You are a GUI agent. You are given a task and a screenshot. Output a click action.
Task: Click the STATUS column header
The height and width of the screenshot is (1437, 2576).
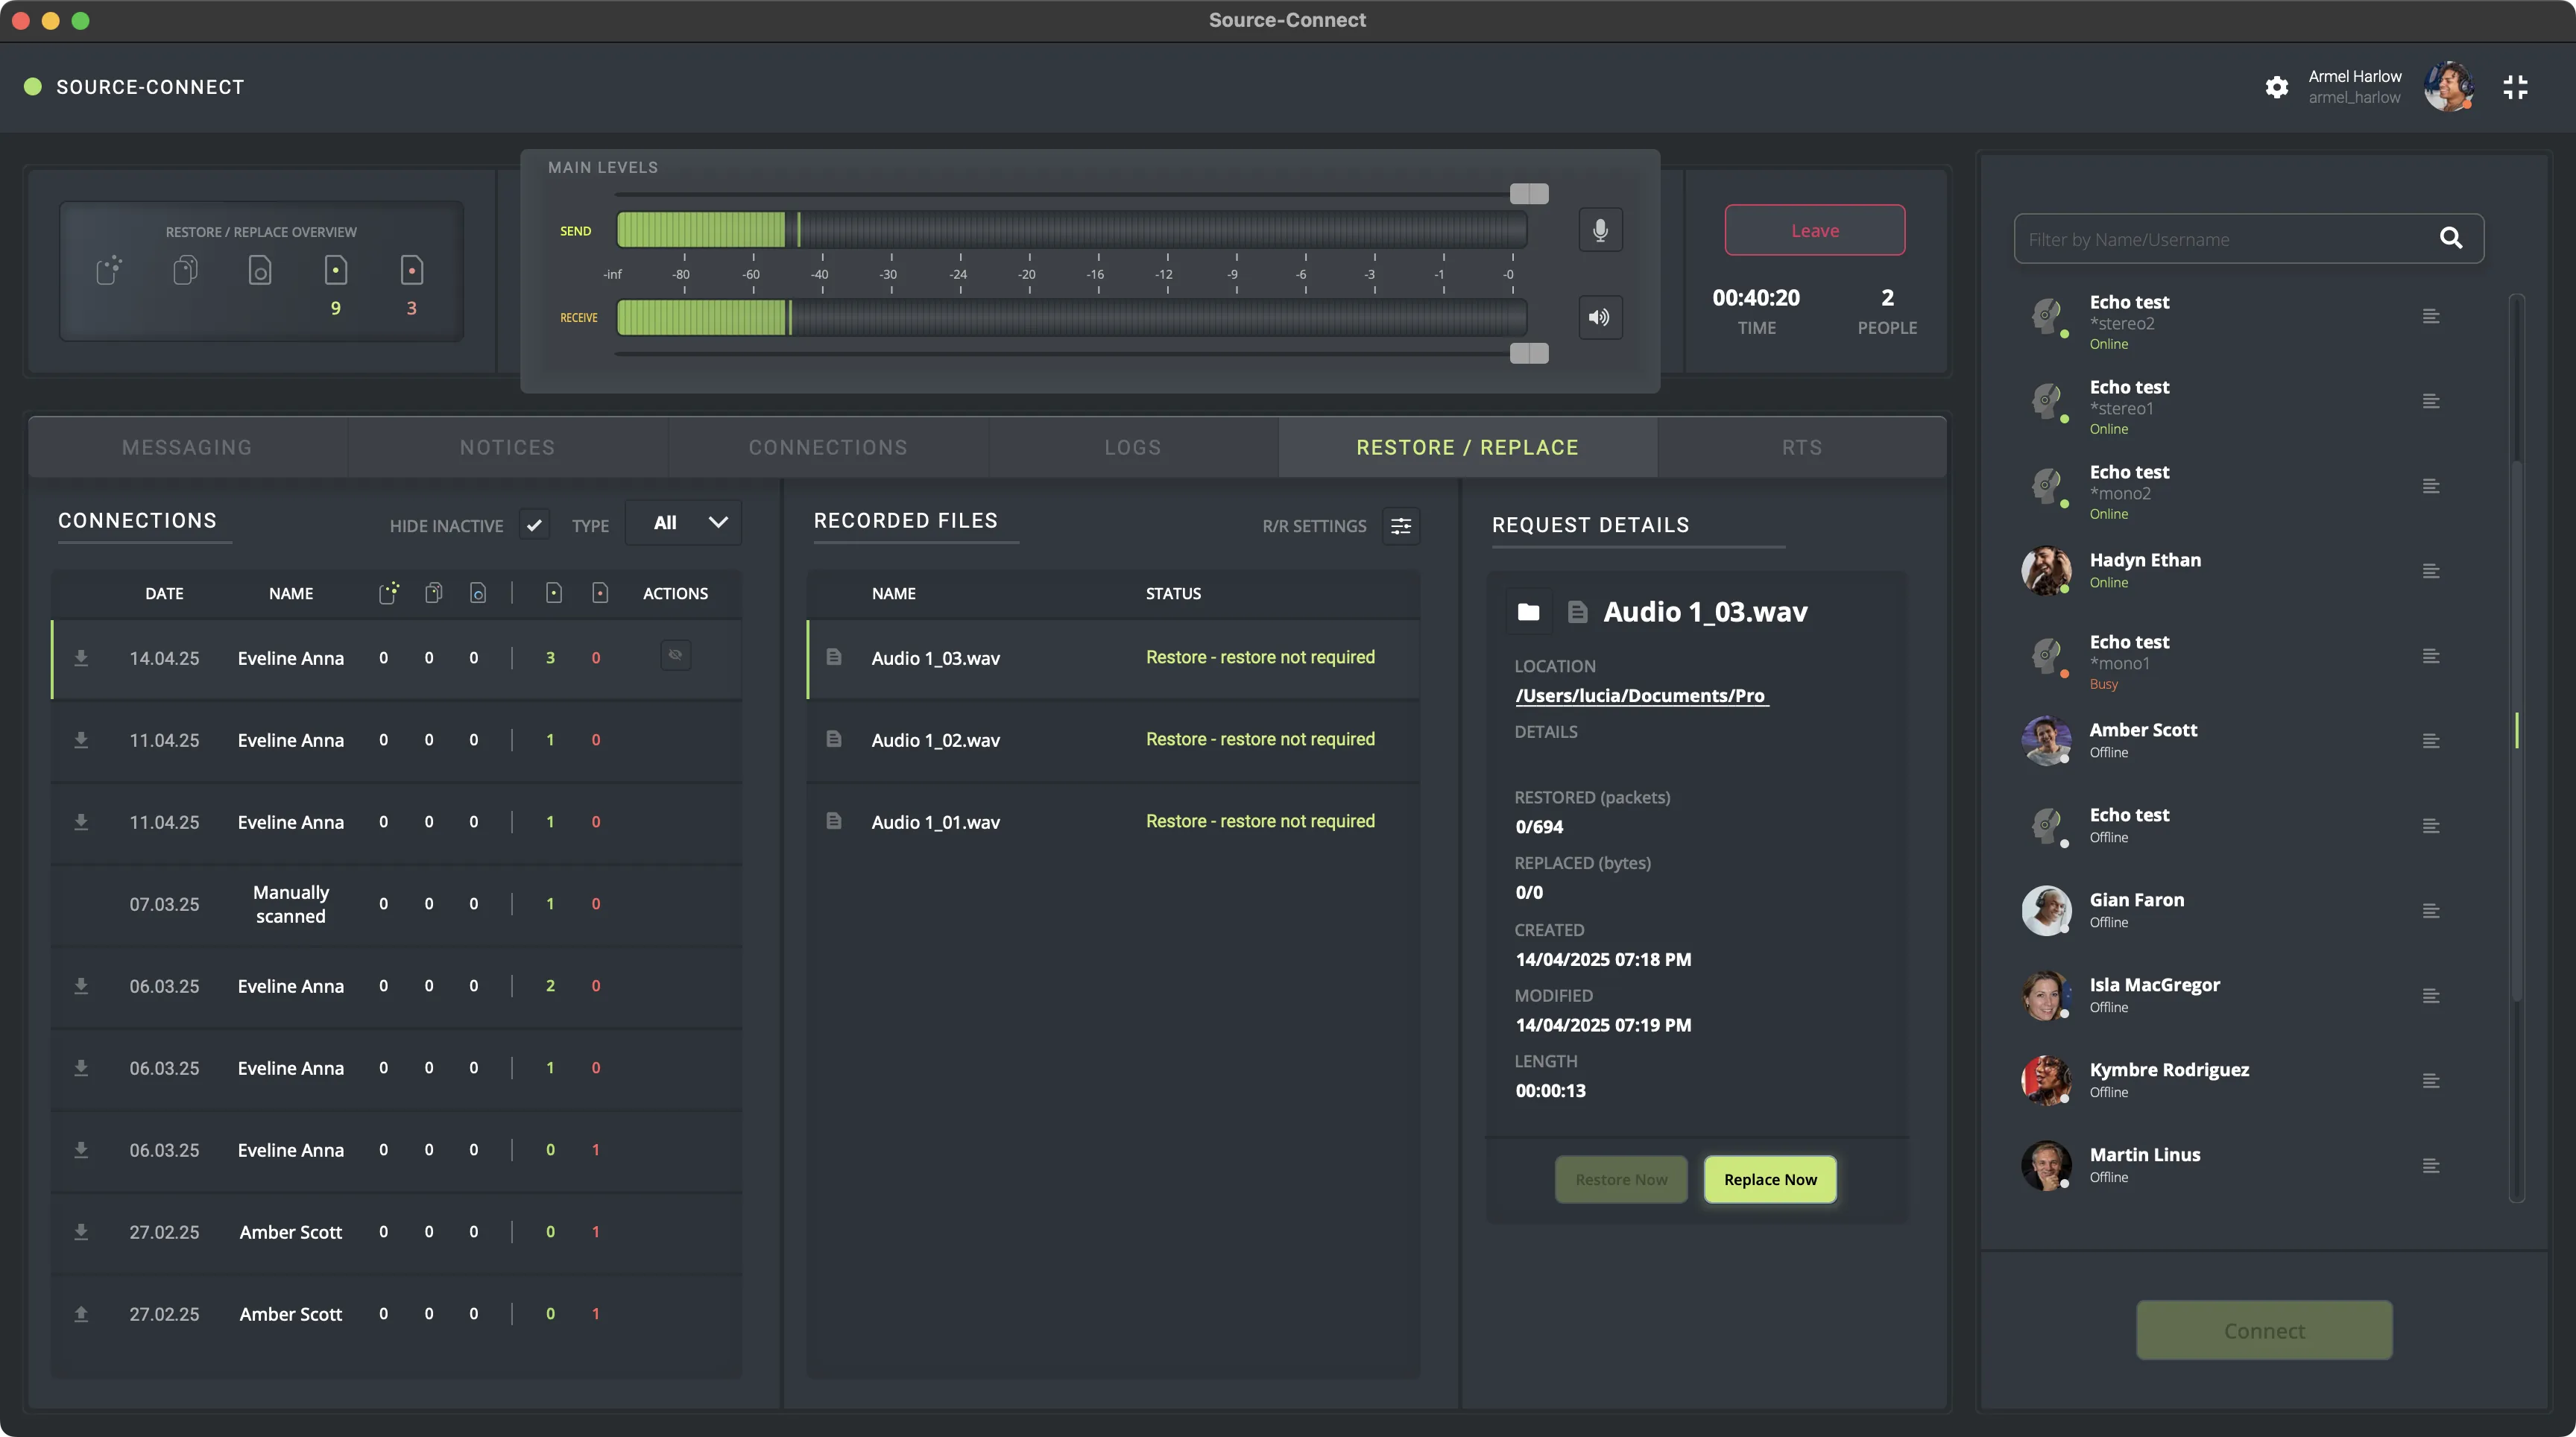click(1173, 593)
